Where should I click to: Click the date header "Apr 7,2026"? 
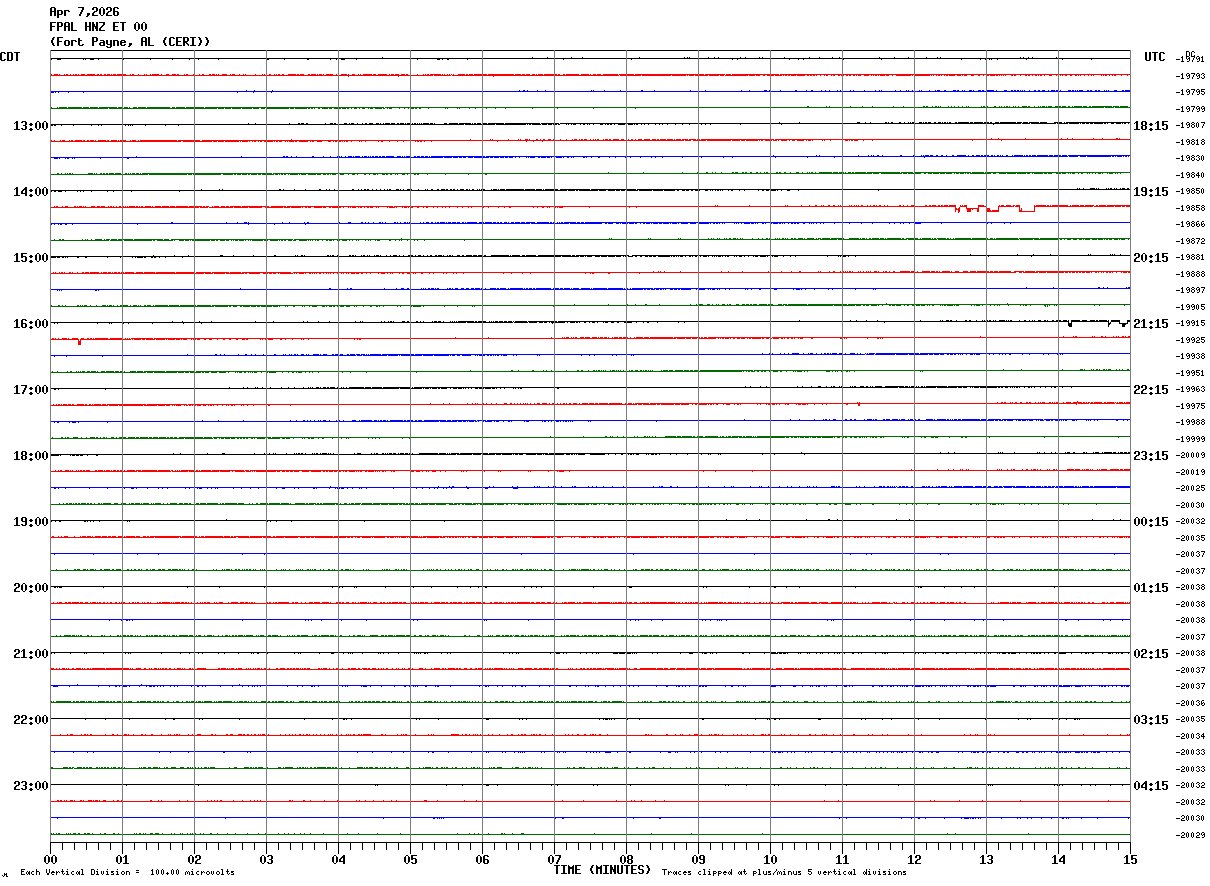(84, 12)
